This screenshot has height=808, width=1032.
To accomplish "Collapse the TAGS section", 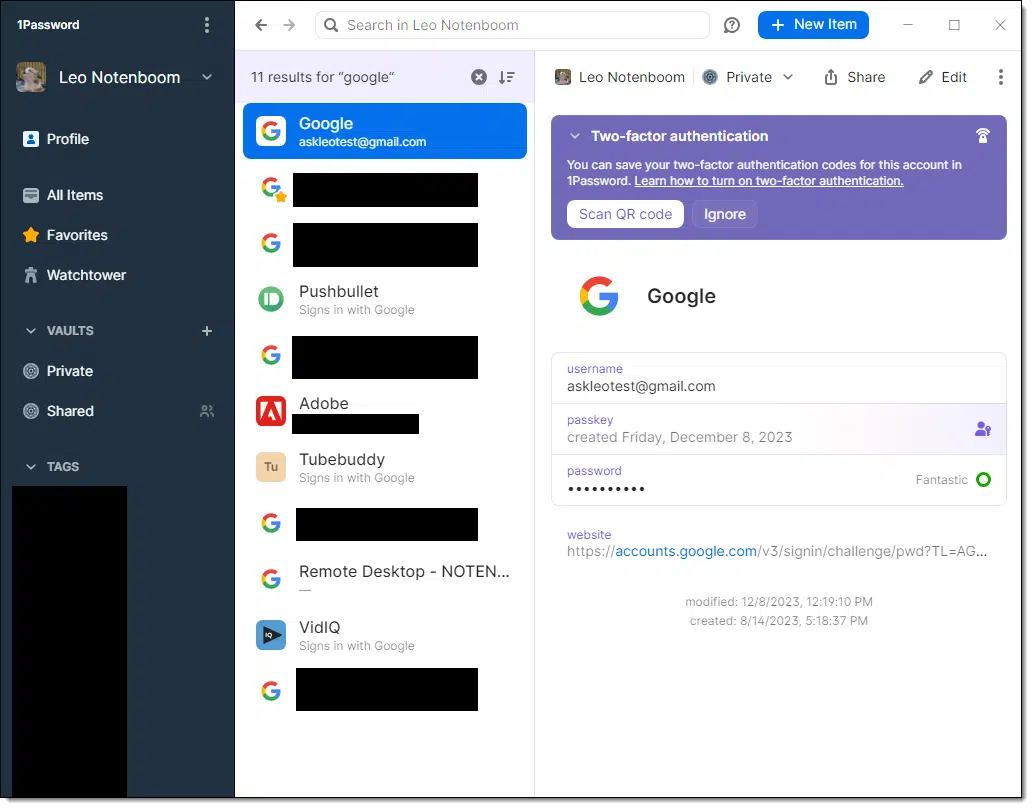I will (x=31, y=467).
